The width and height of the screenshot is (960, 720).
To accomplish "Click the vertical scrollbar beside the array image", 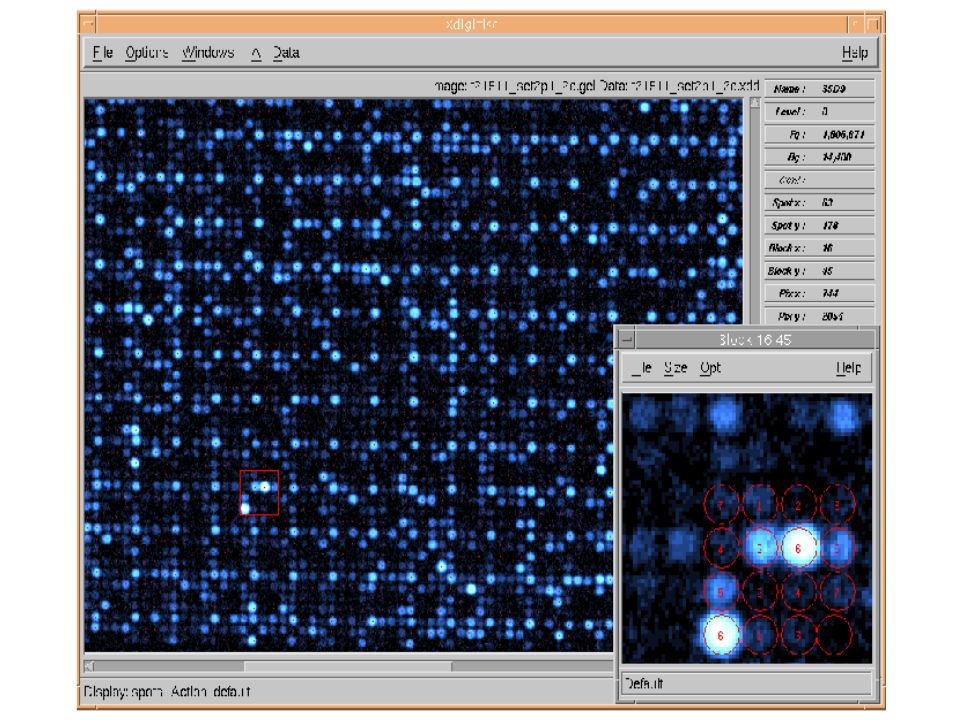I will pos(754,211).
